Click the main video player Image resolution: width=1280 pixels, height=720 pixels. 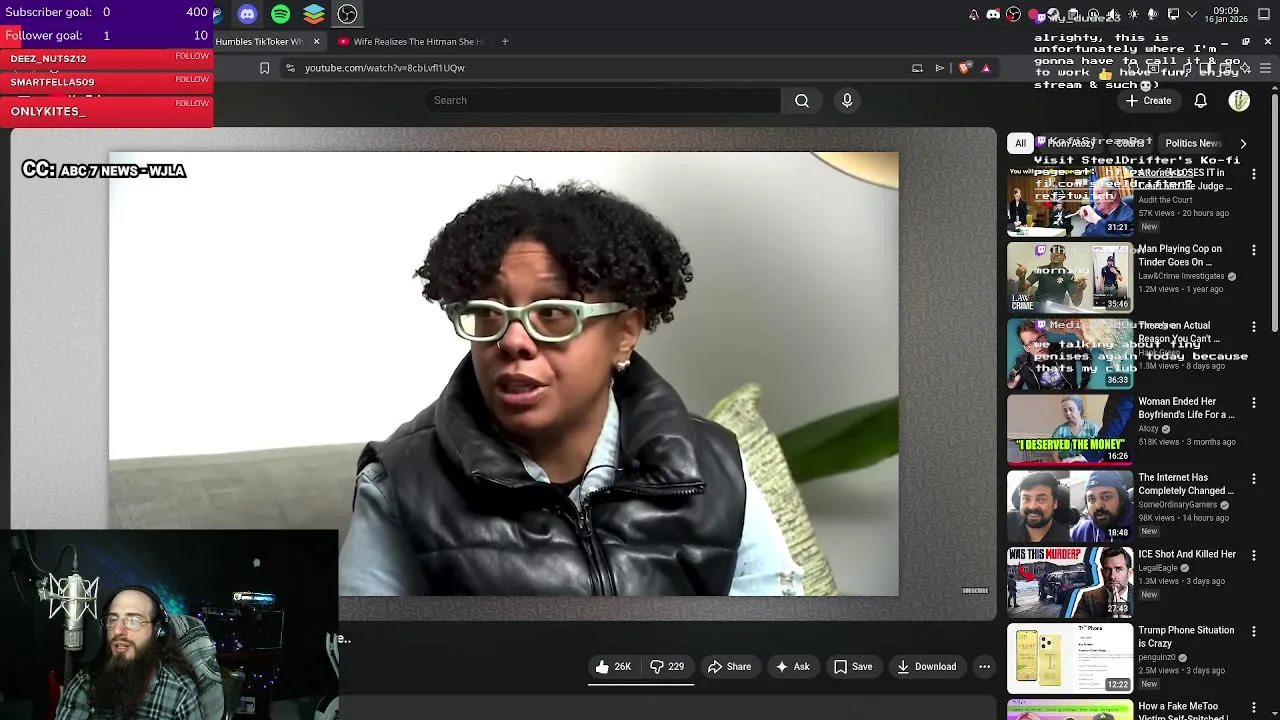coord(503,374)
